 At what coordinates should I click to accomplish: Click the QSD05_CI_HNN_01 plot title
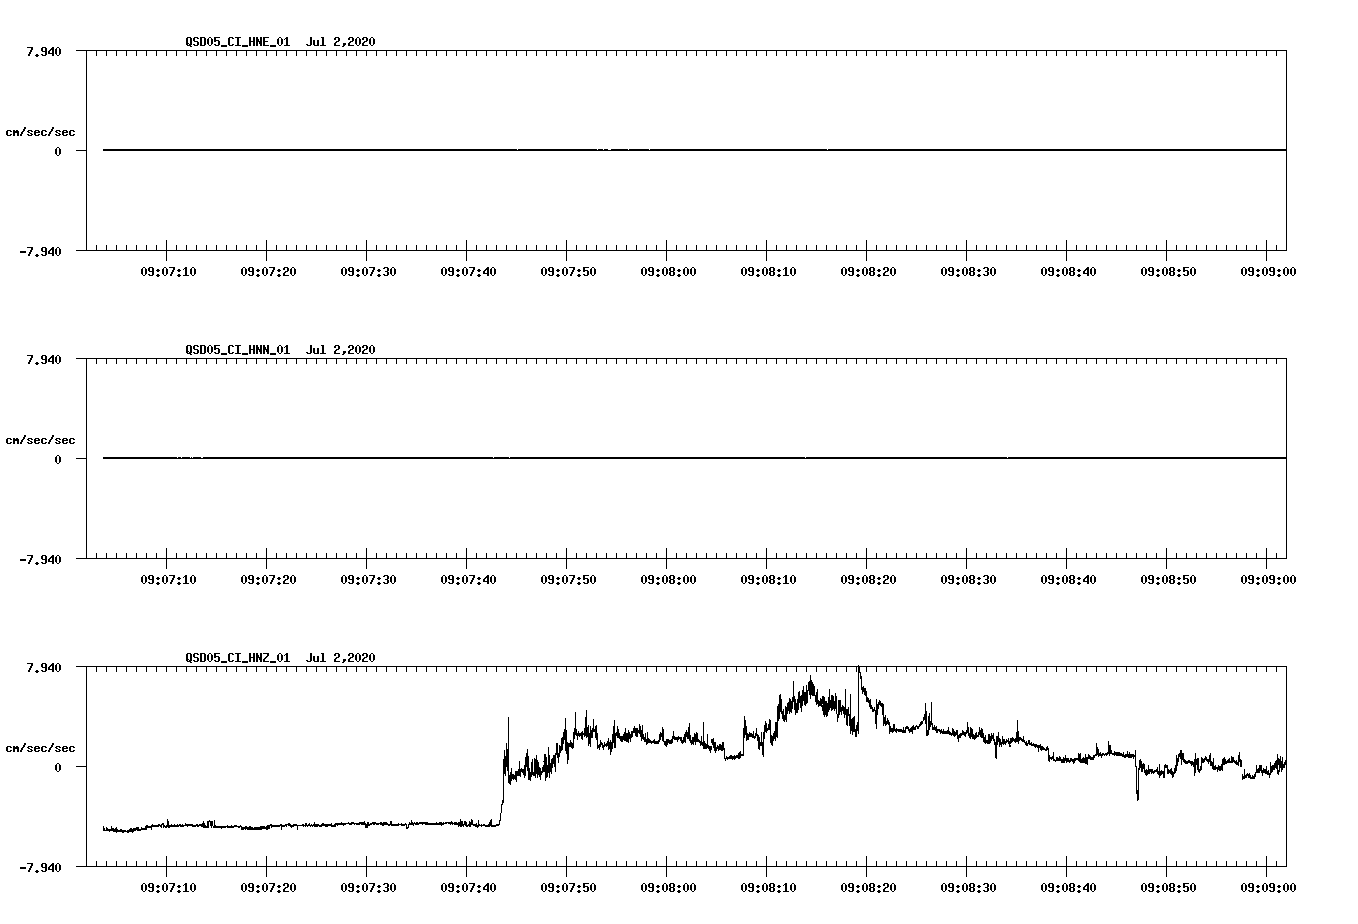280,349
